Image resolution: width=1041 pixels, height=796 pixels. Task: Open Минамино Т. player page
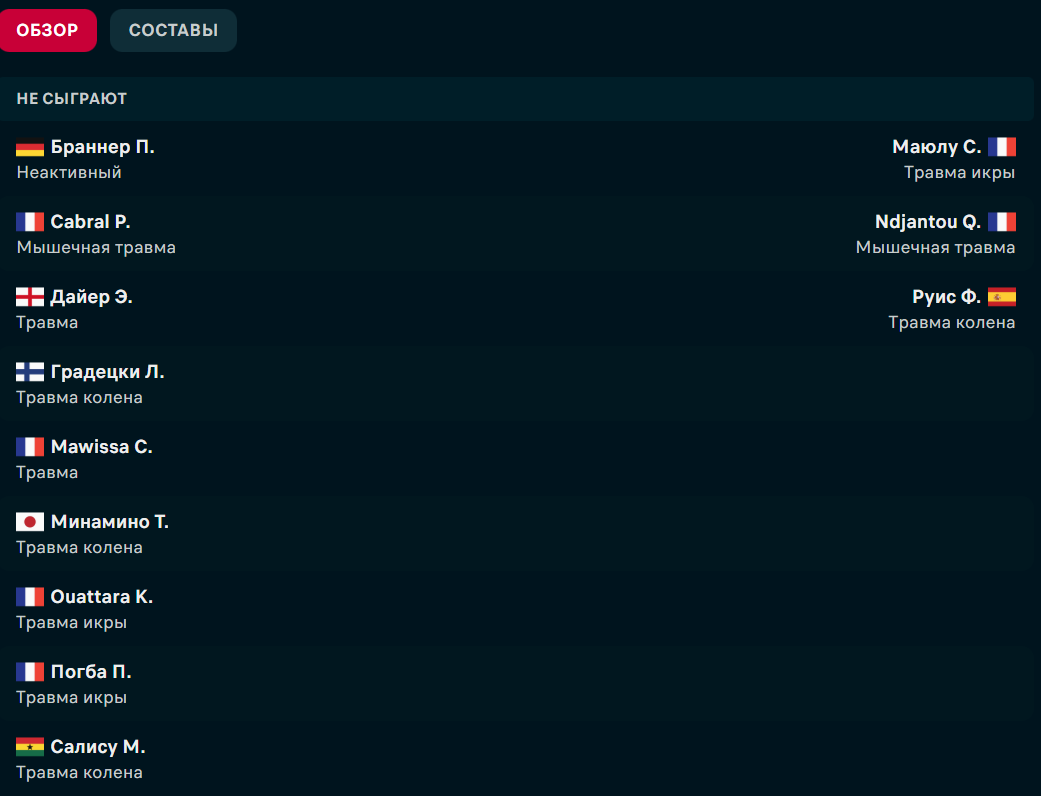coord(109,522)
